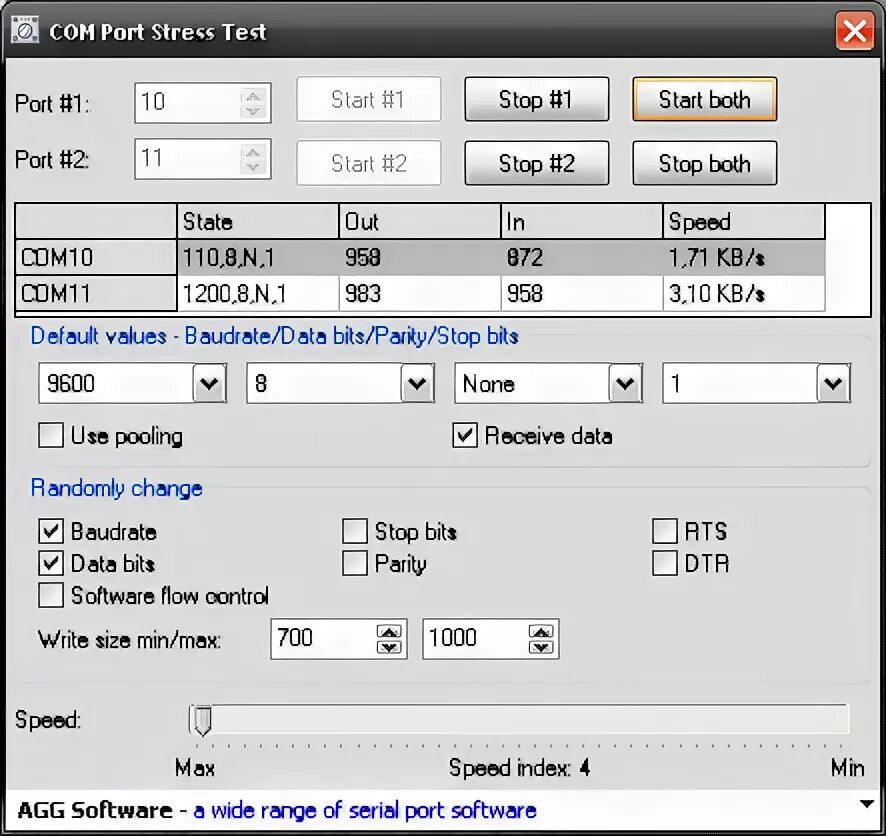Select the COM11 row header
The width and height of the screenshot is (886, 836).
(x=96, y=294)
